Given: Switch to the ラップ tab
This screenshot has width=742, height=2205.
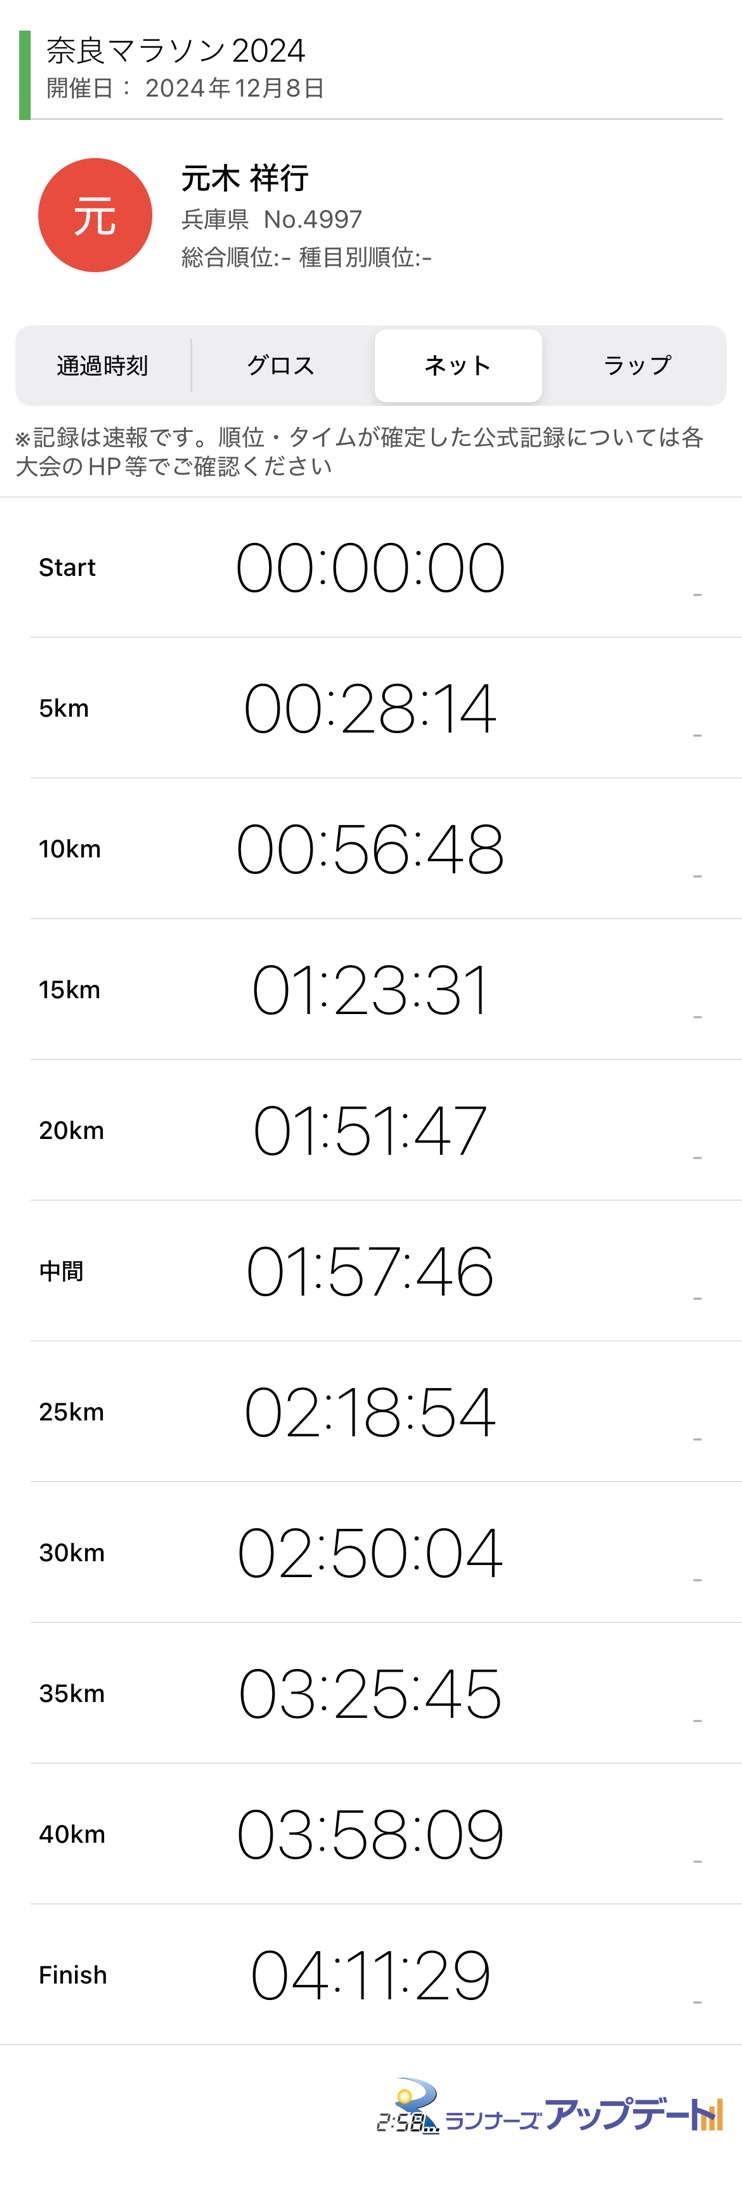Looking at the screenshot, I should click(x=637, y=366).
